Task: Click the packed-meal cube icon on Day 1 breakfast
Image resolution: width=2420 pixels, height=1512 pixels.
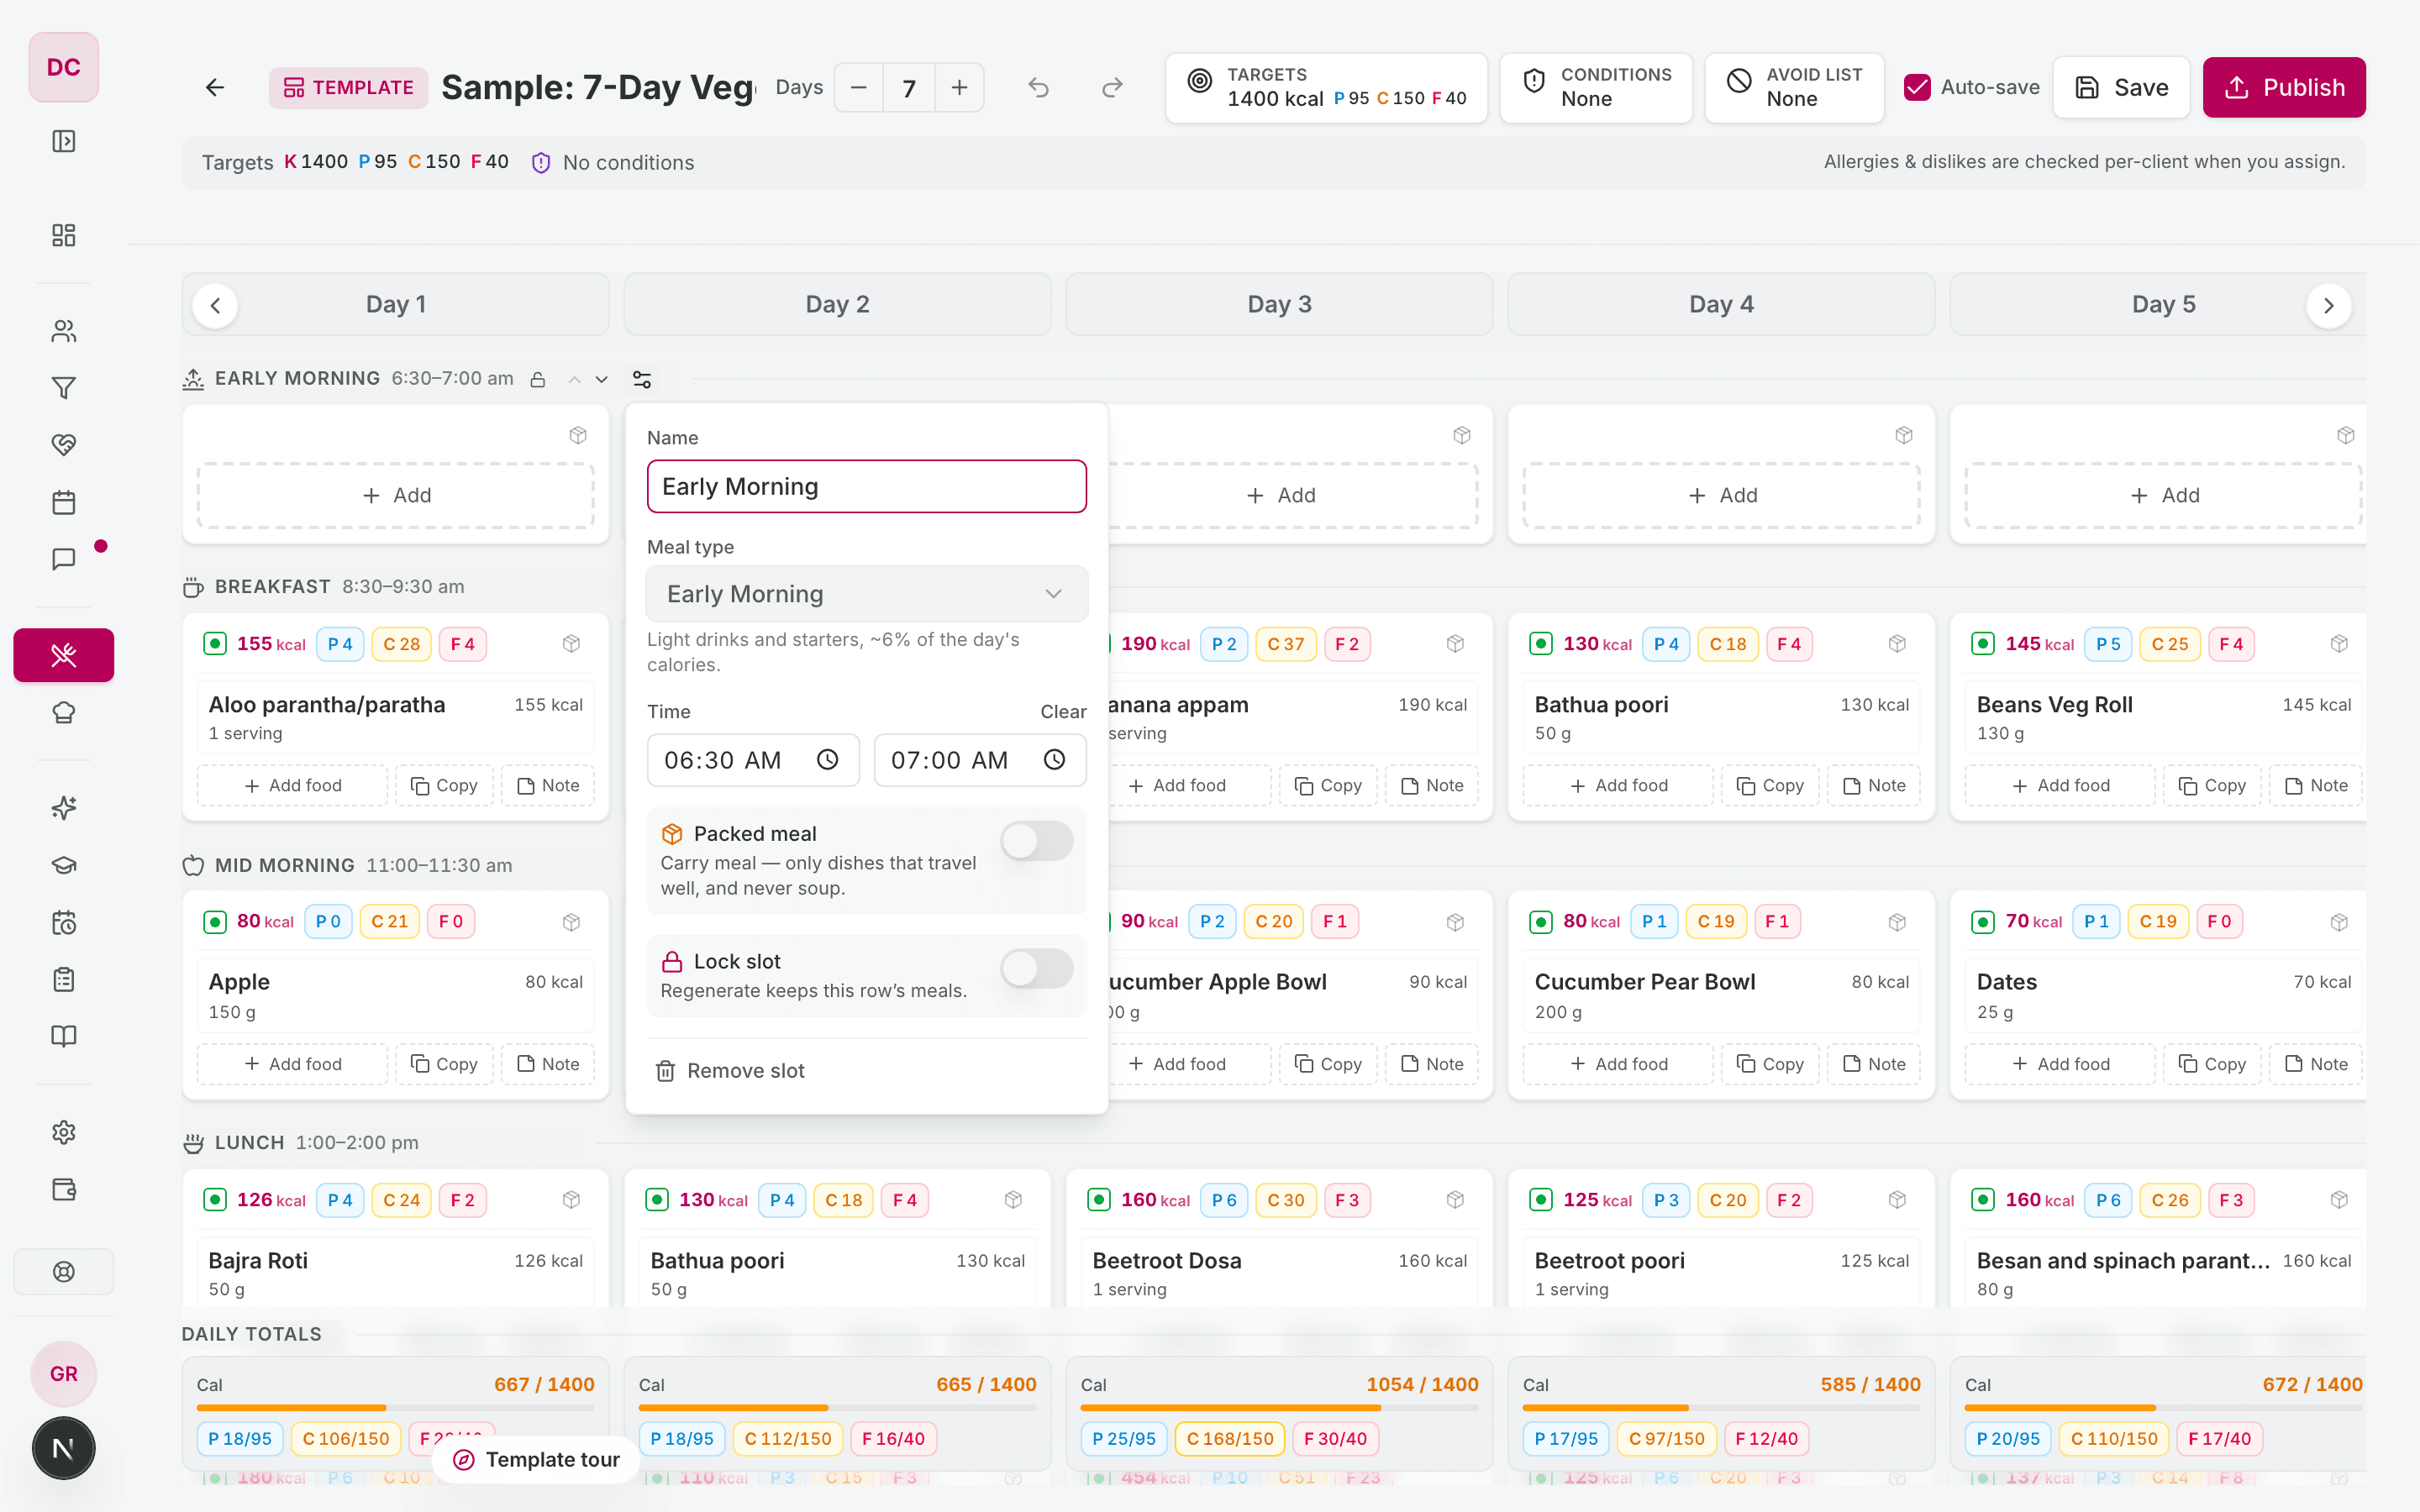Action: (x=571, y=644)
